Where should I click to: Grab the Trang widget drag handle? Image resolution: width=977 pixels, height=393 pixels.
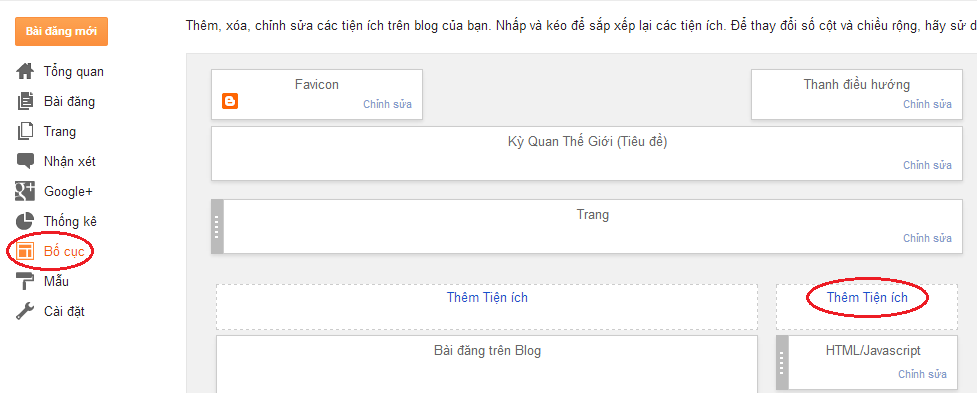[x=217, y=227]
